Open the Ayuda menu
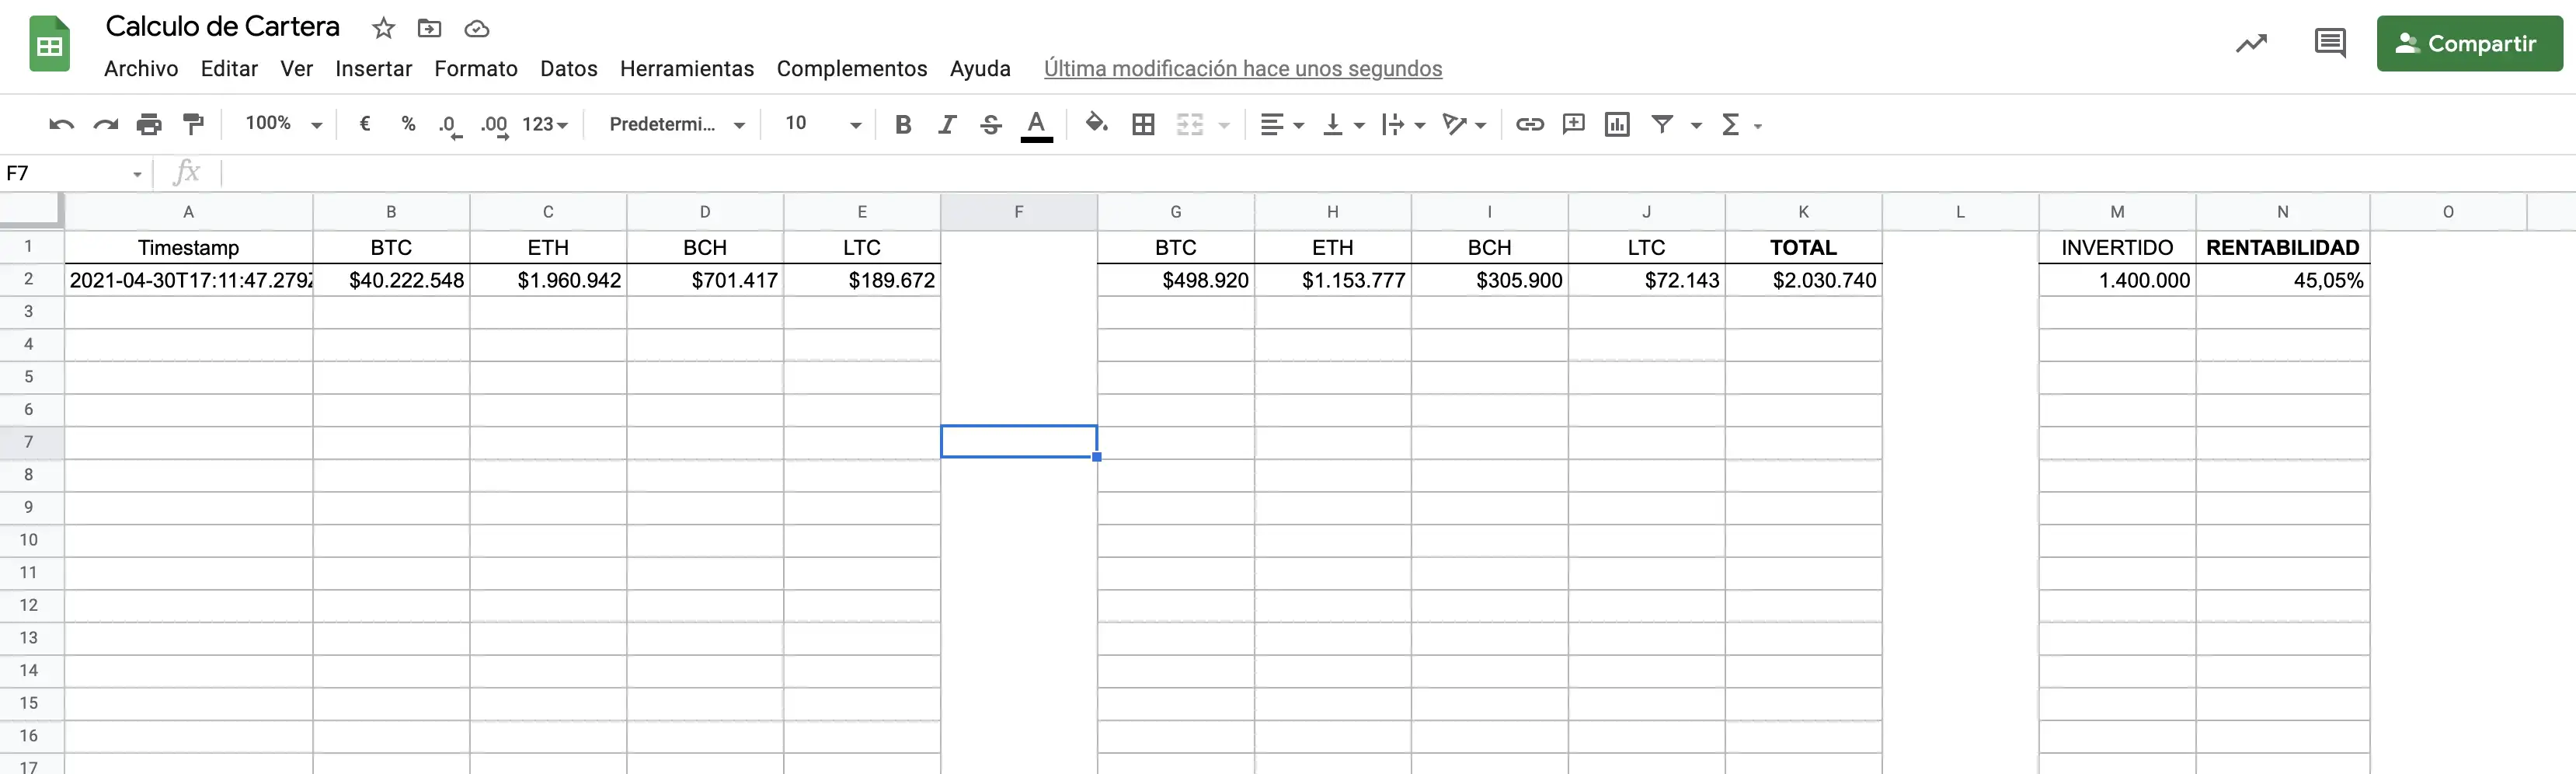 coord(980,68)
